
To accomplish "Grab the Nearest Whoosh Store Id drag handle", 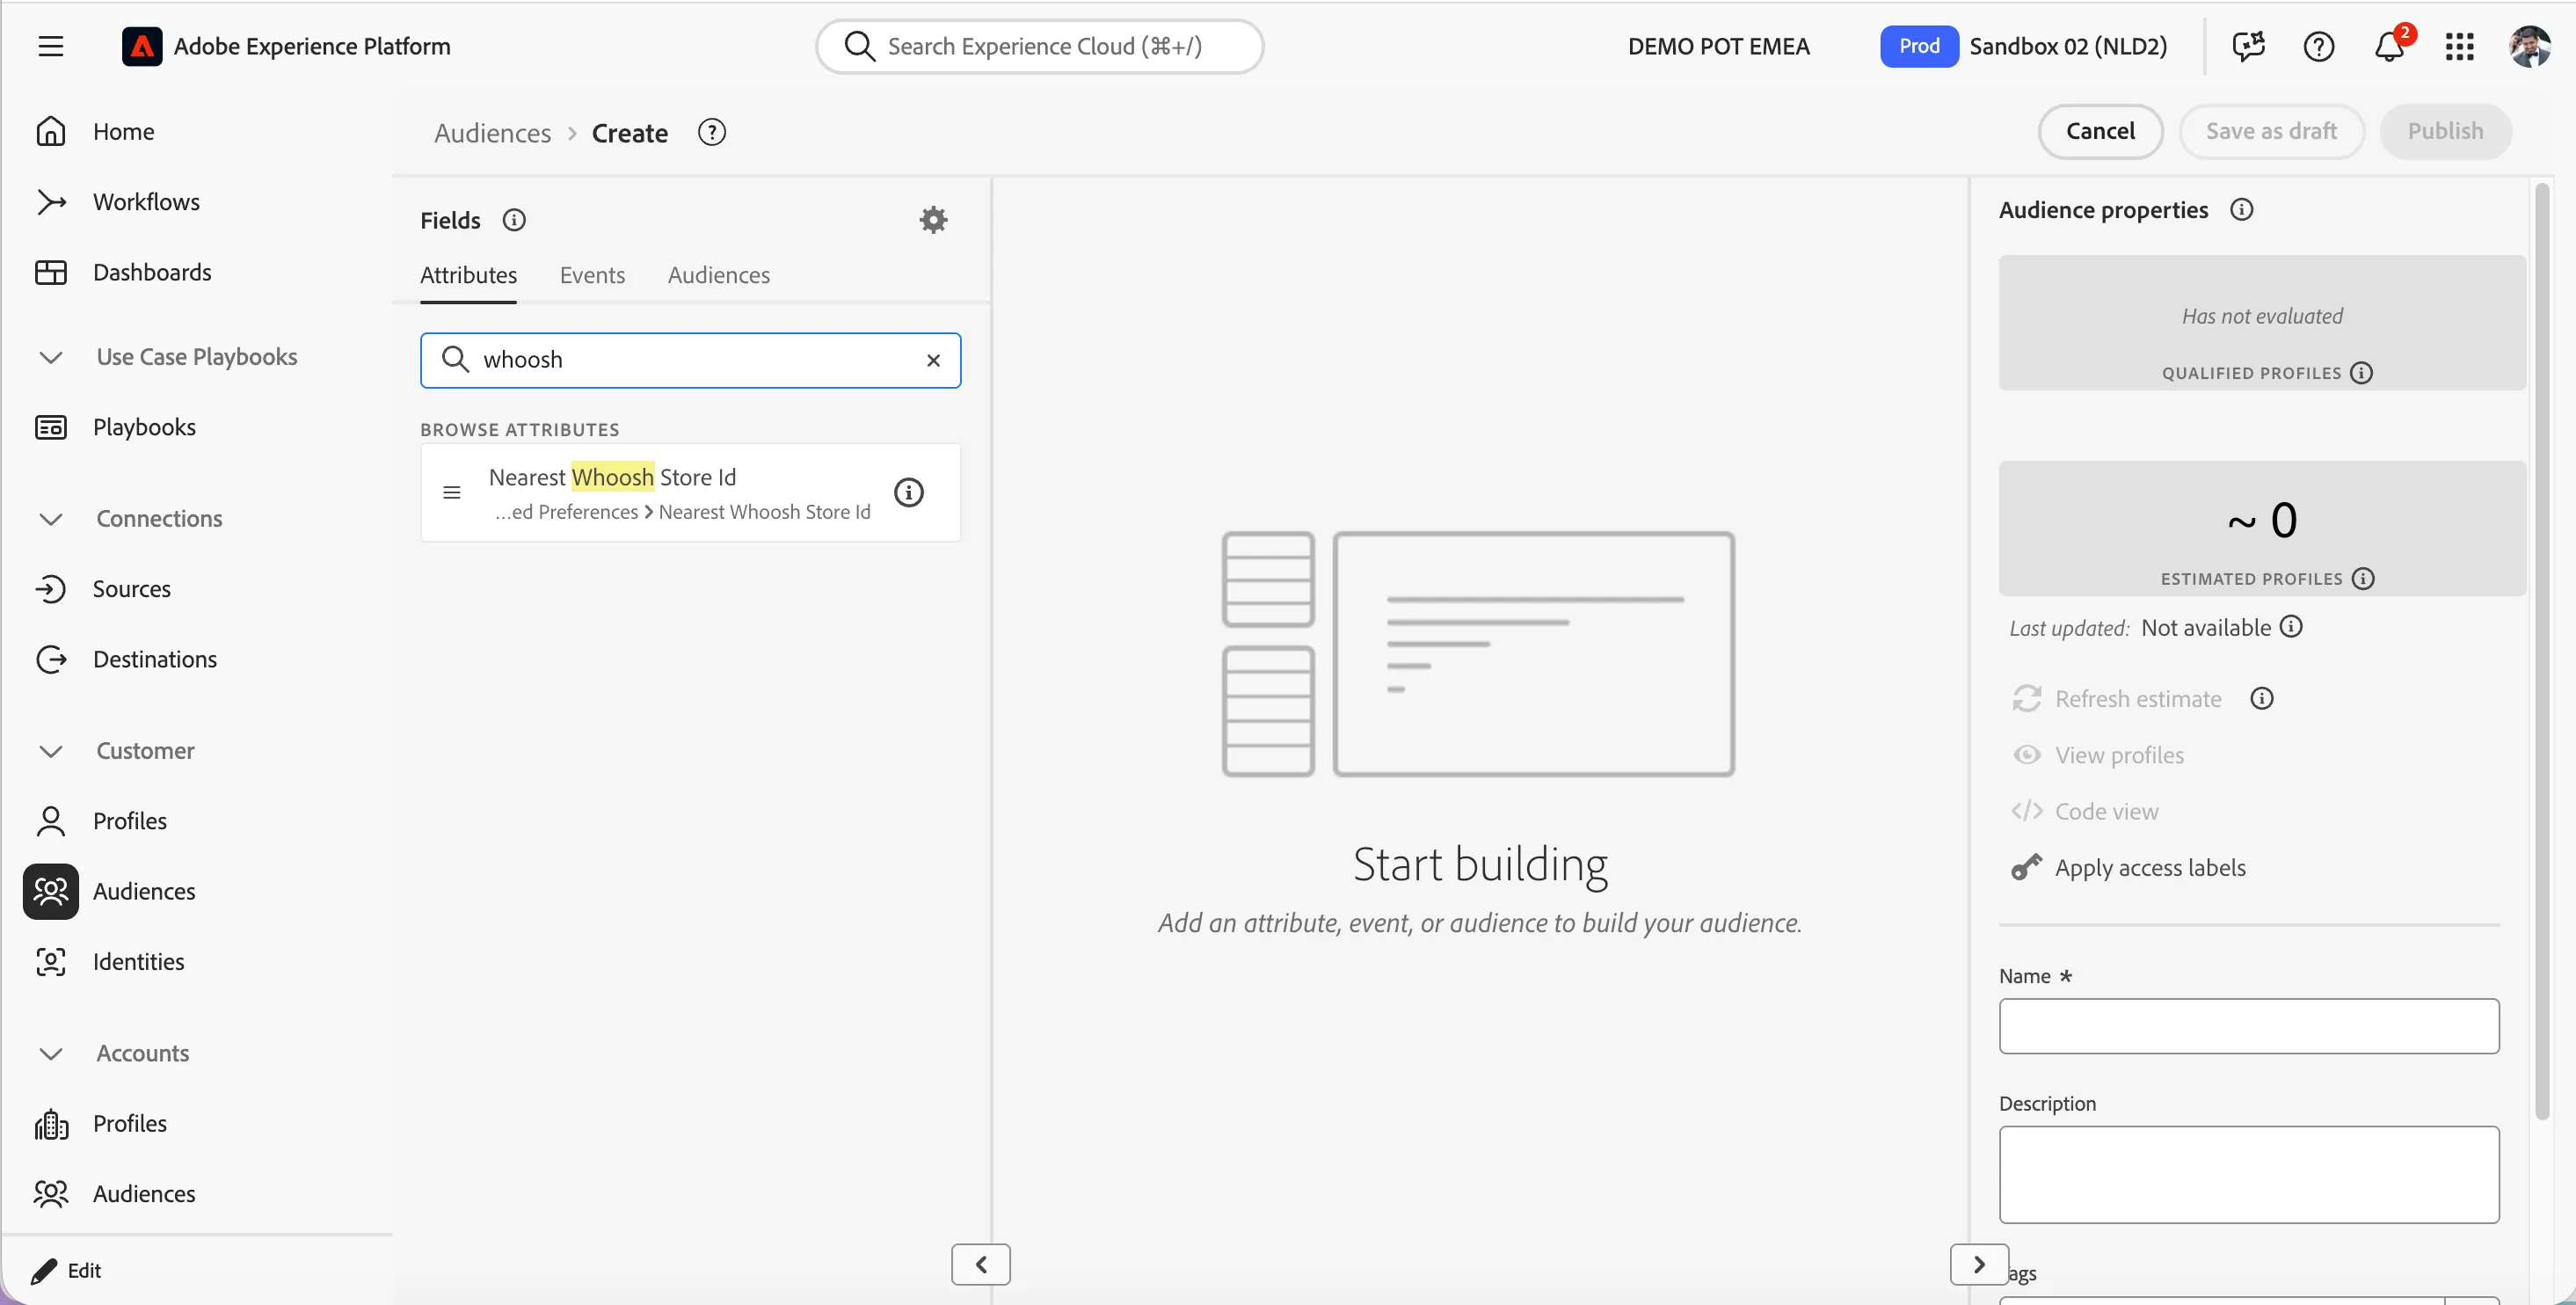I will click(452, 492).
